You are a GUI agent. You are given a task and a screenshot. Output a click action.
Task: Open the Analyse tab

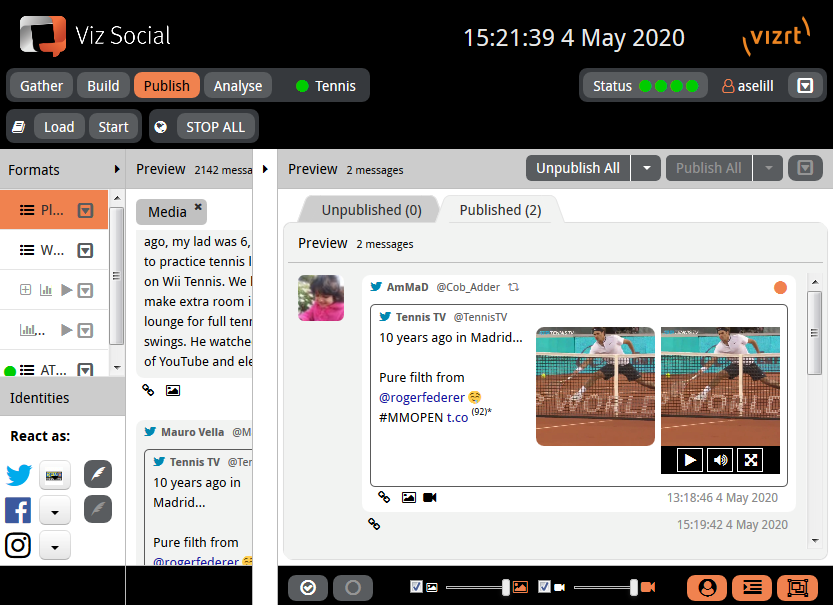click(x=238, y=86)
